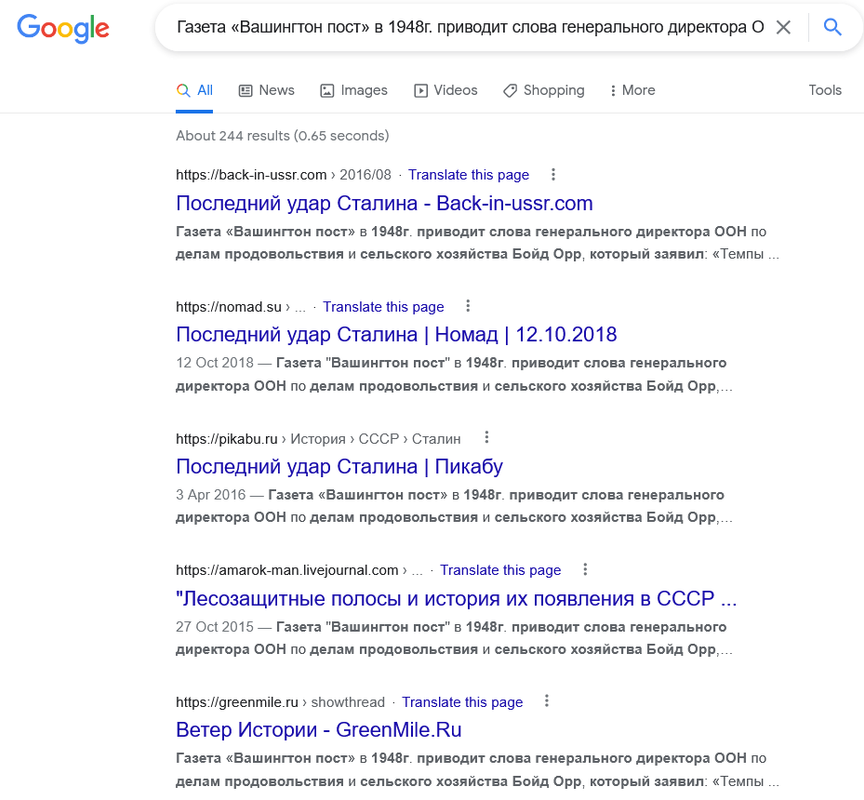The width and height of the screenshot is (864, 800).
Task: Open Back-in-ussr.com result title link
Action: tap(384, 203)
